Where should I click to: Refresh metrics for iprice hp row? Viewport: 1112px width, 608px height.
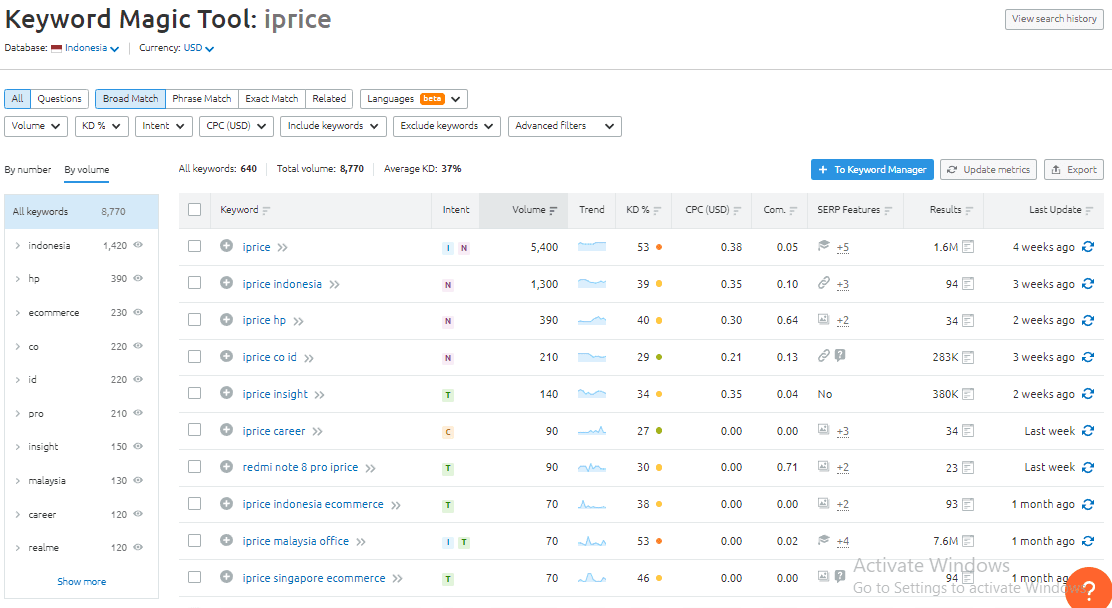[1088, 320]
